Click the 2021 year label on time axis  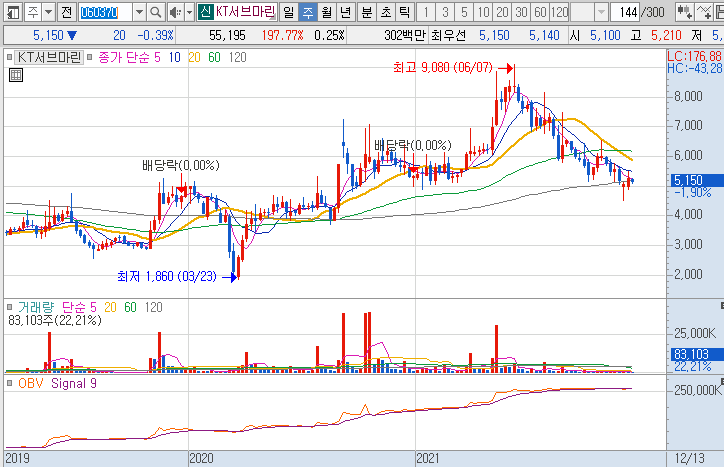428,458
